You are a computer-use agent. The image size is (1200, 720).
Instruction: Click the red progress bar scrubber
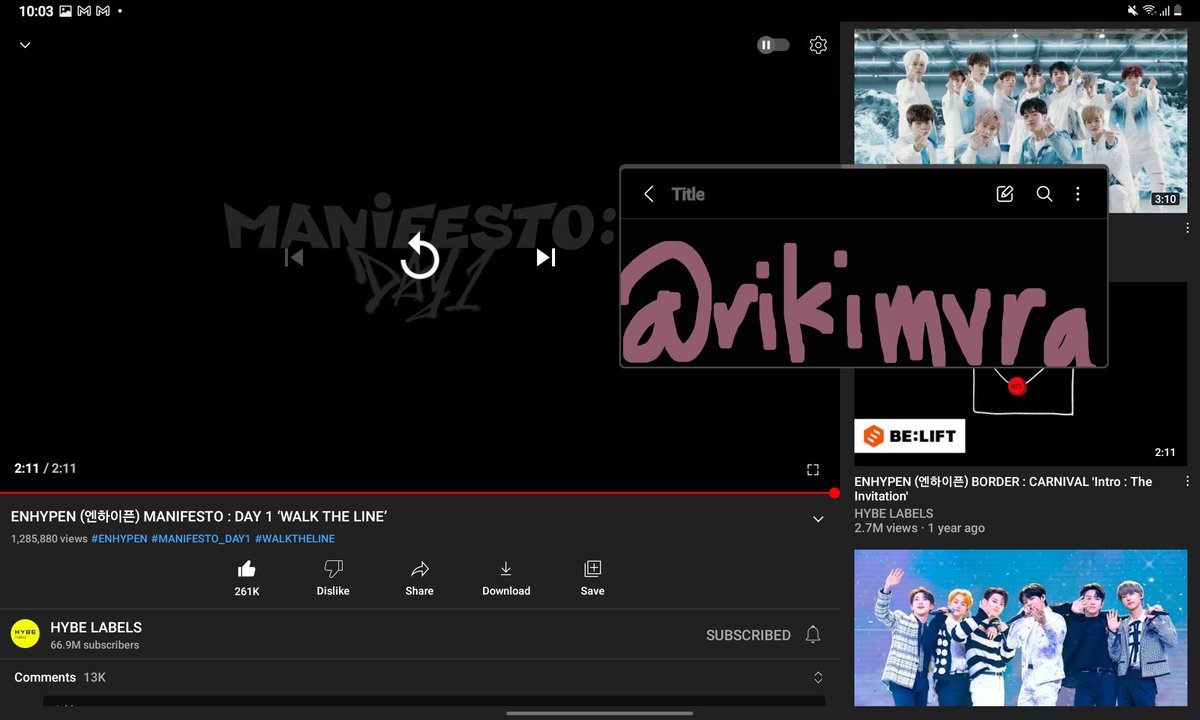[834, 493]
